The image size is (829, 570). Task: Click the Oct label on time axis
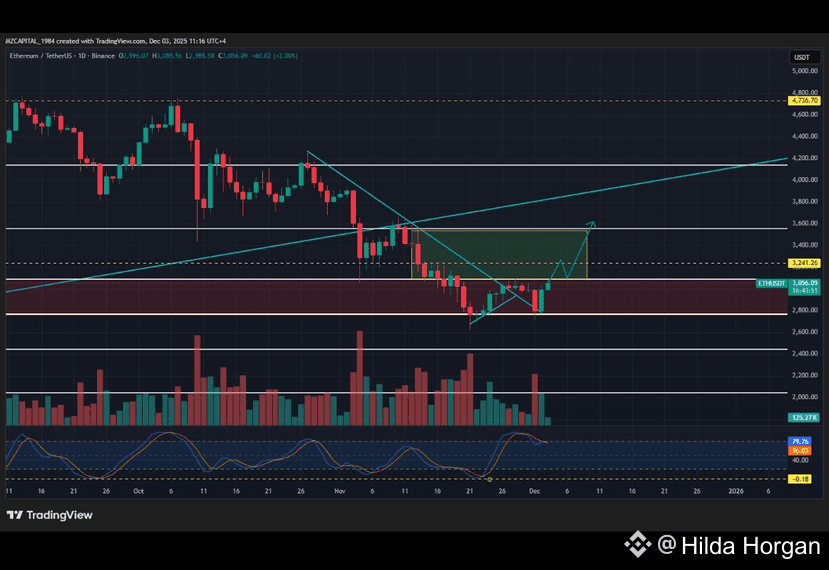pos(139,491)
